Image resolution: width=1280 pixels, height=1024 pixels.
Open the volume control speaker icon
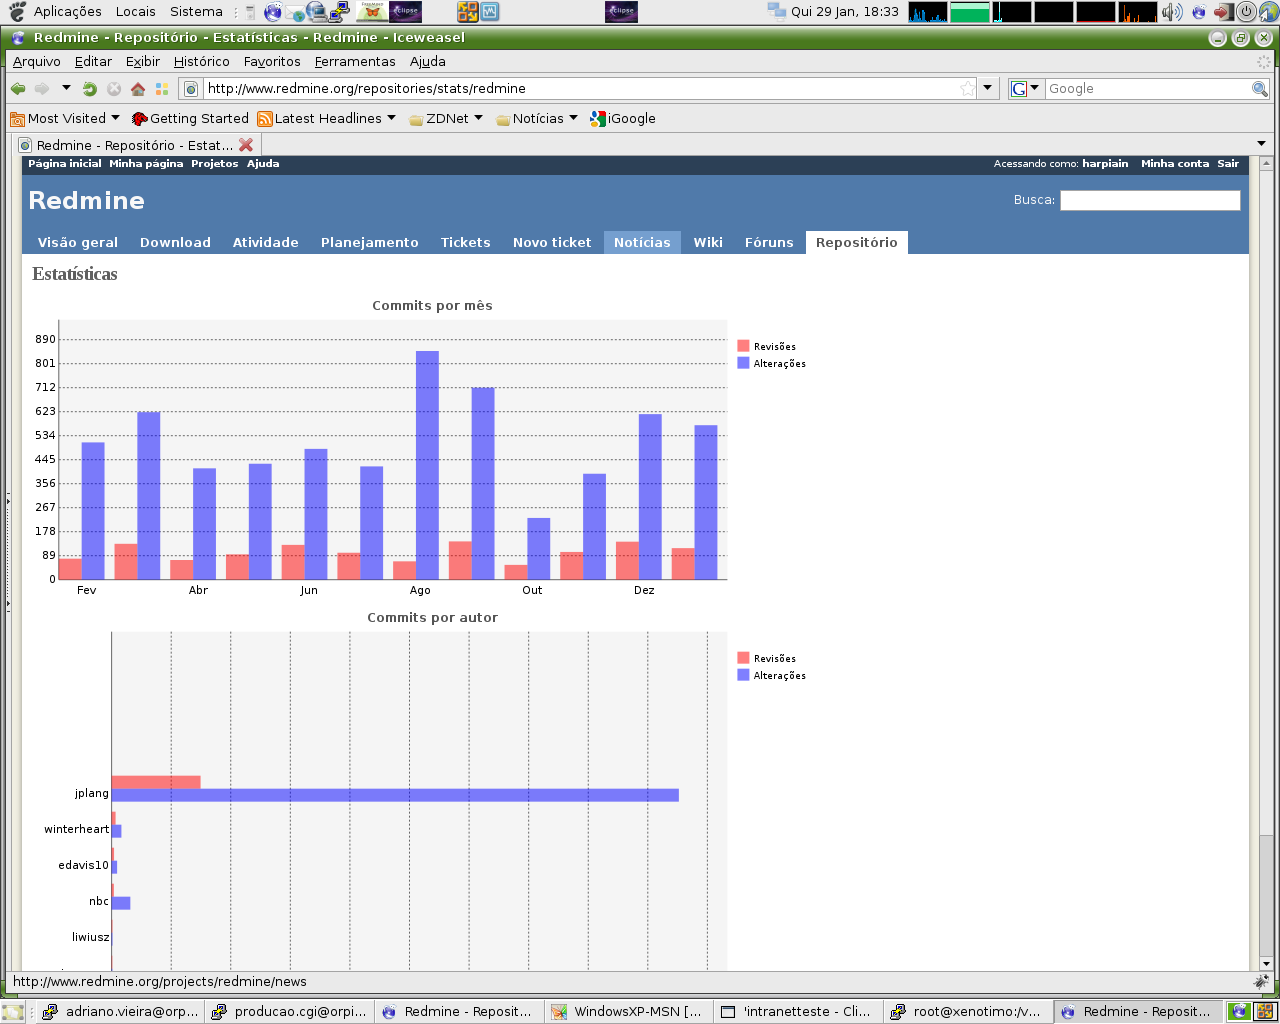(1172, 12)
